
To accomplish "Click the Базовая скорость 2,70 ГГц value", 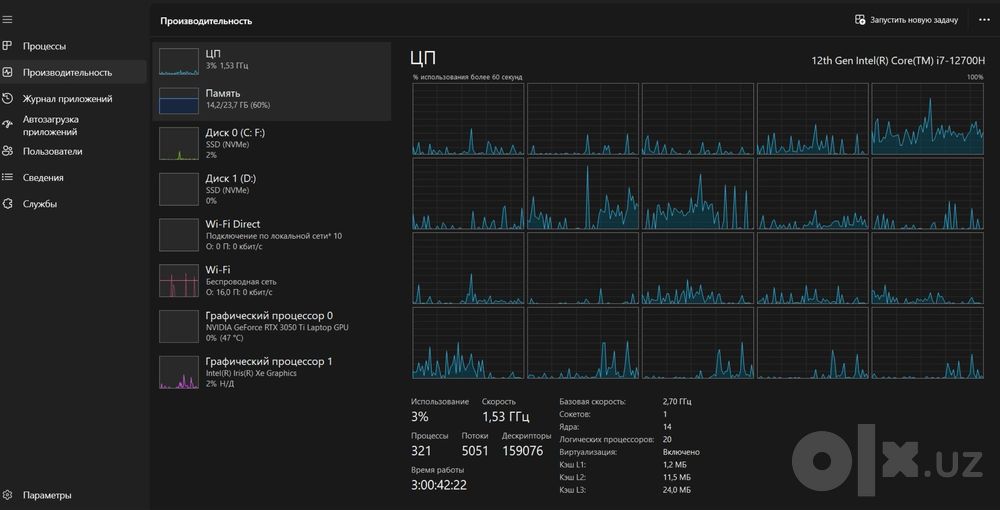I will point(677,402).
